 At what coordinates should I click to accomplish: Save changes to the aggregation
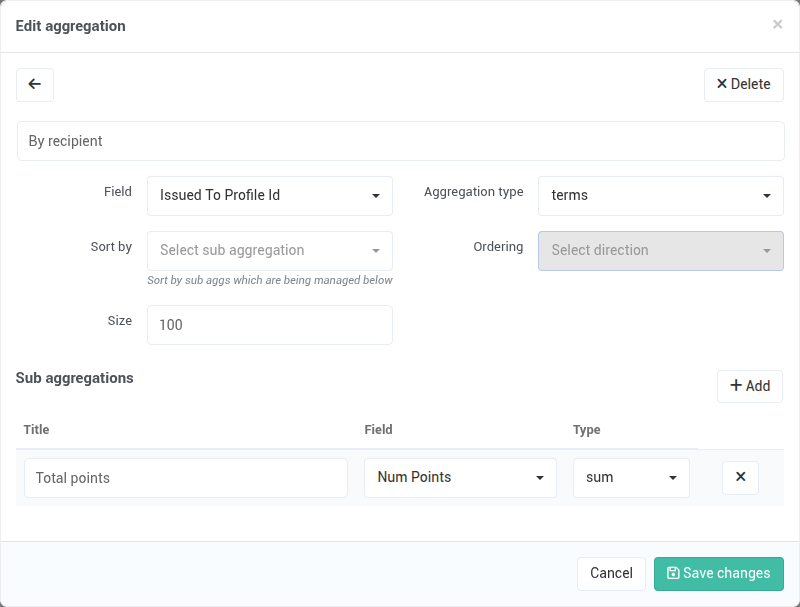click(x=718, y=574)
